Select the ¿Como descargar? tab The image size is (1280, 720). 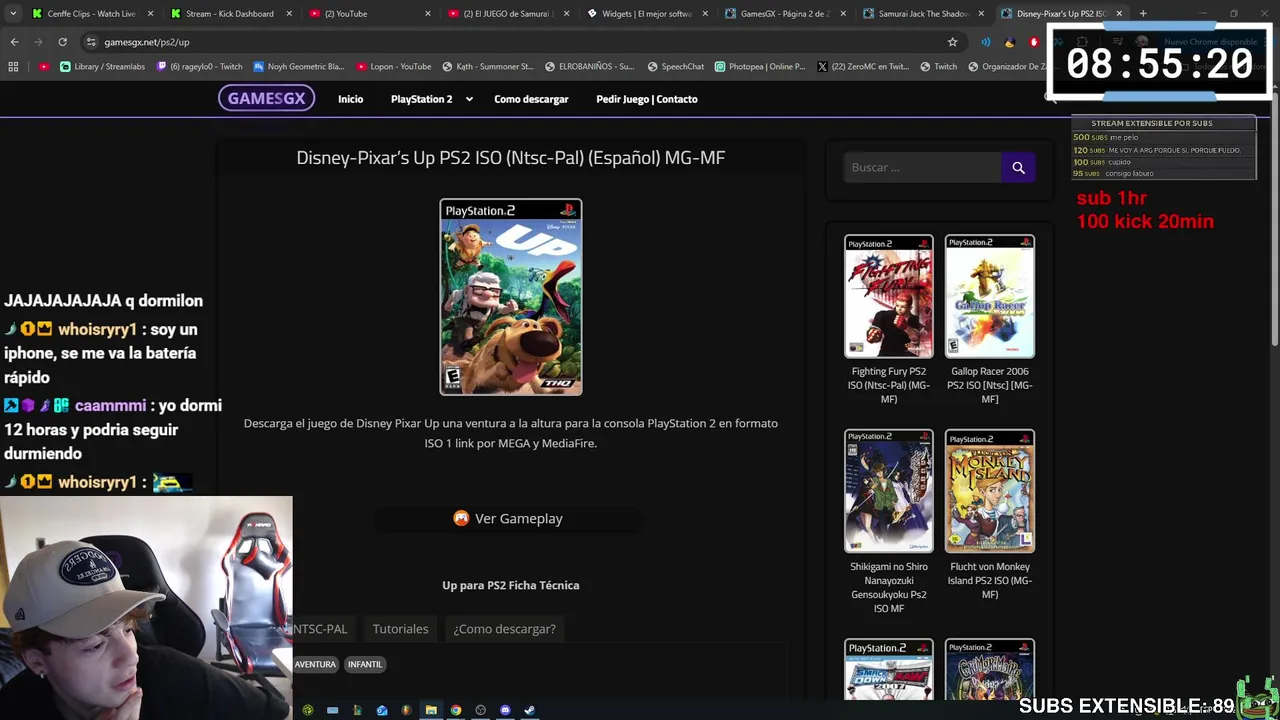[504, 629]
